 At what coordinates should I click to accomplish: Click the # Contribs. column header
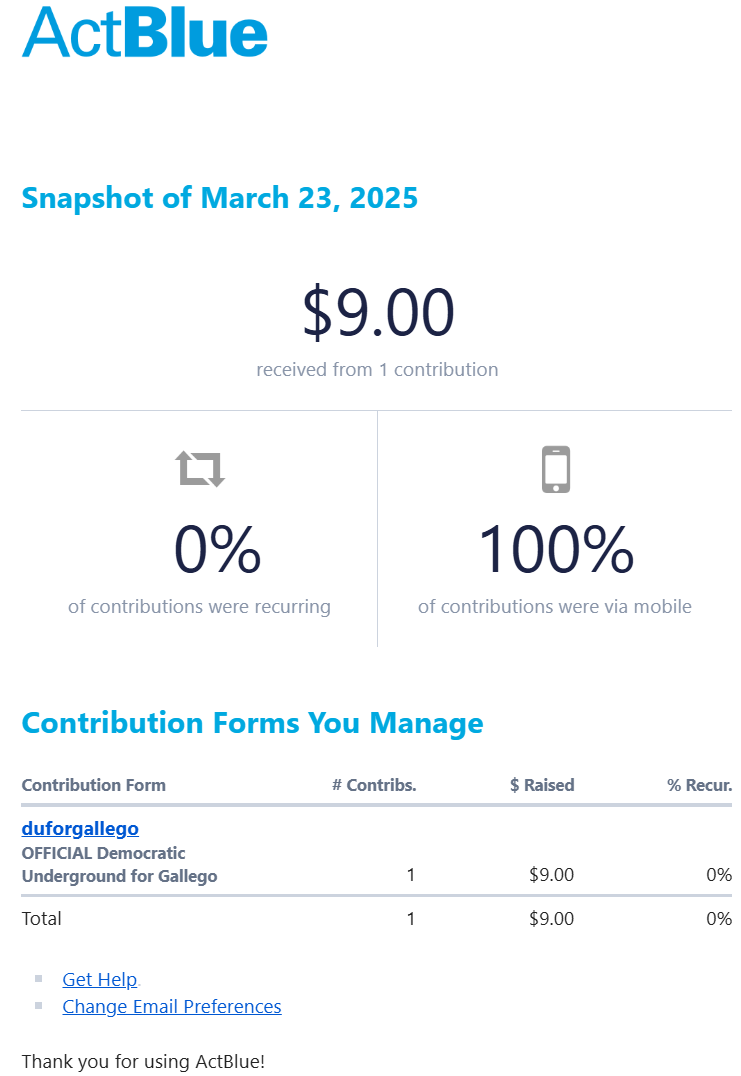click(x=374, y=785)
